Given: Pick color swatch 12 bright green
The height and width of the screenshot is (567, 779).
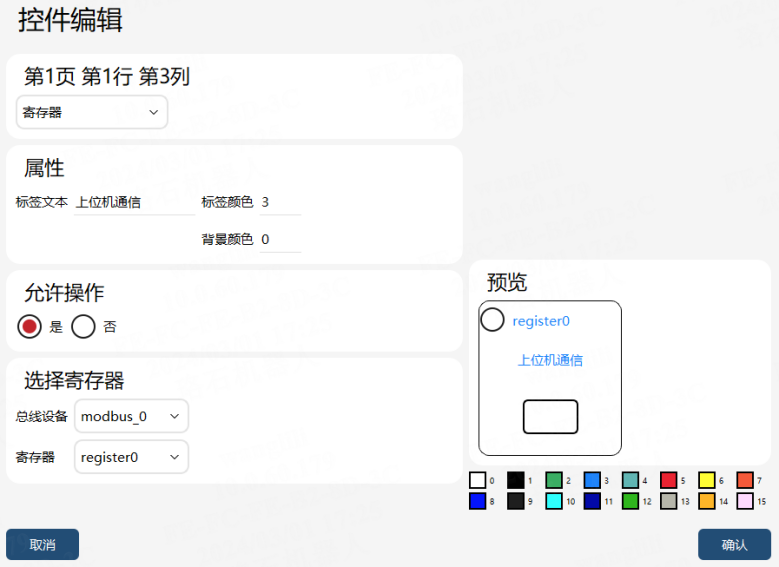Looking at the screenshot, I should coord(630,501).
